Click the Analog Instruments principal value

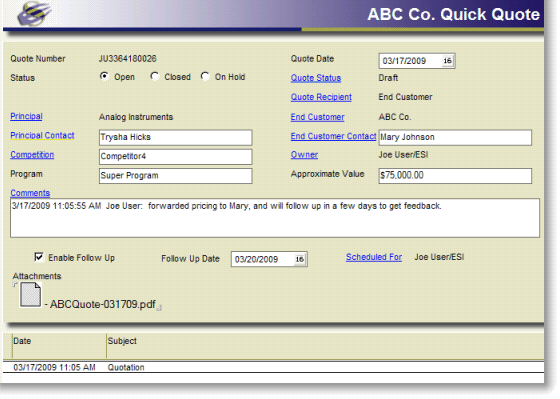(136, 117)
